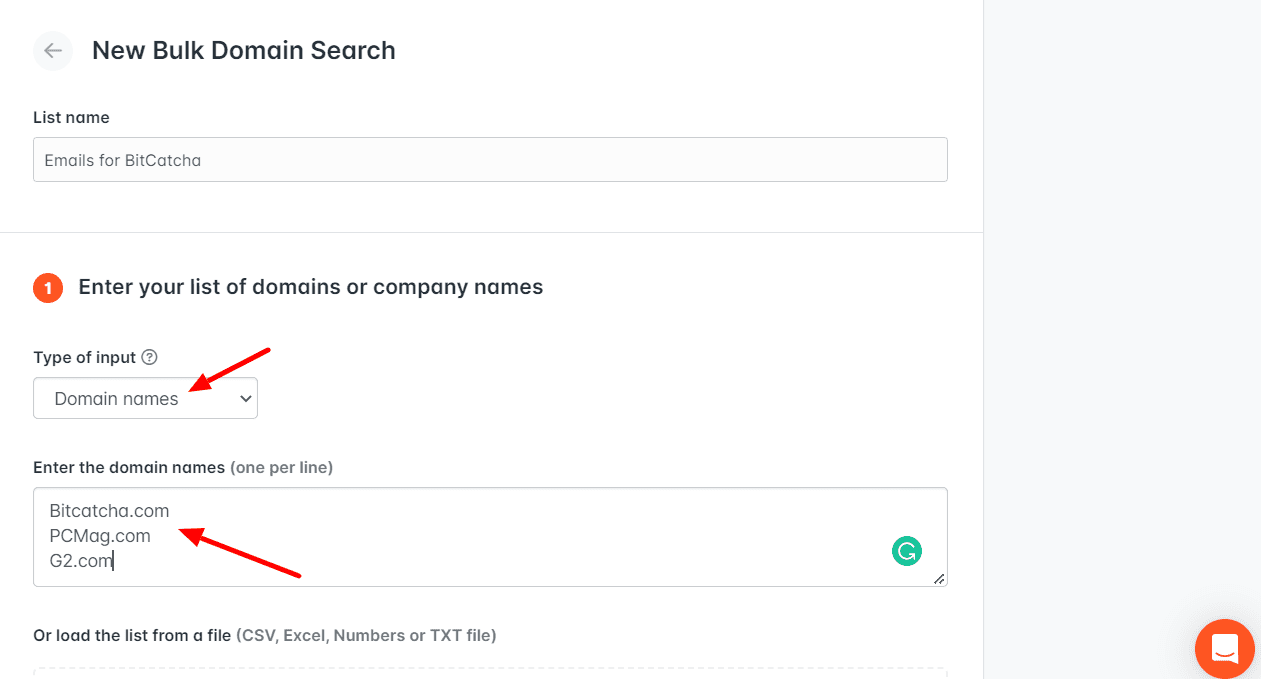Focus the List name field

click(x=490, y=160)
